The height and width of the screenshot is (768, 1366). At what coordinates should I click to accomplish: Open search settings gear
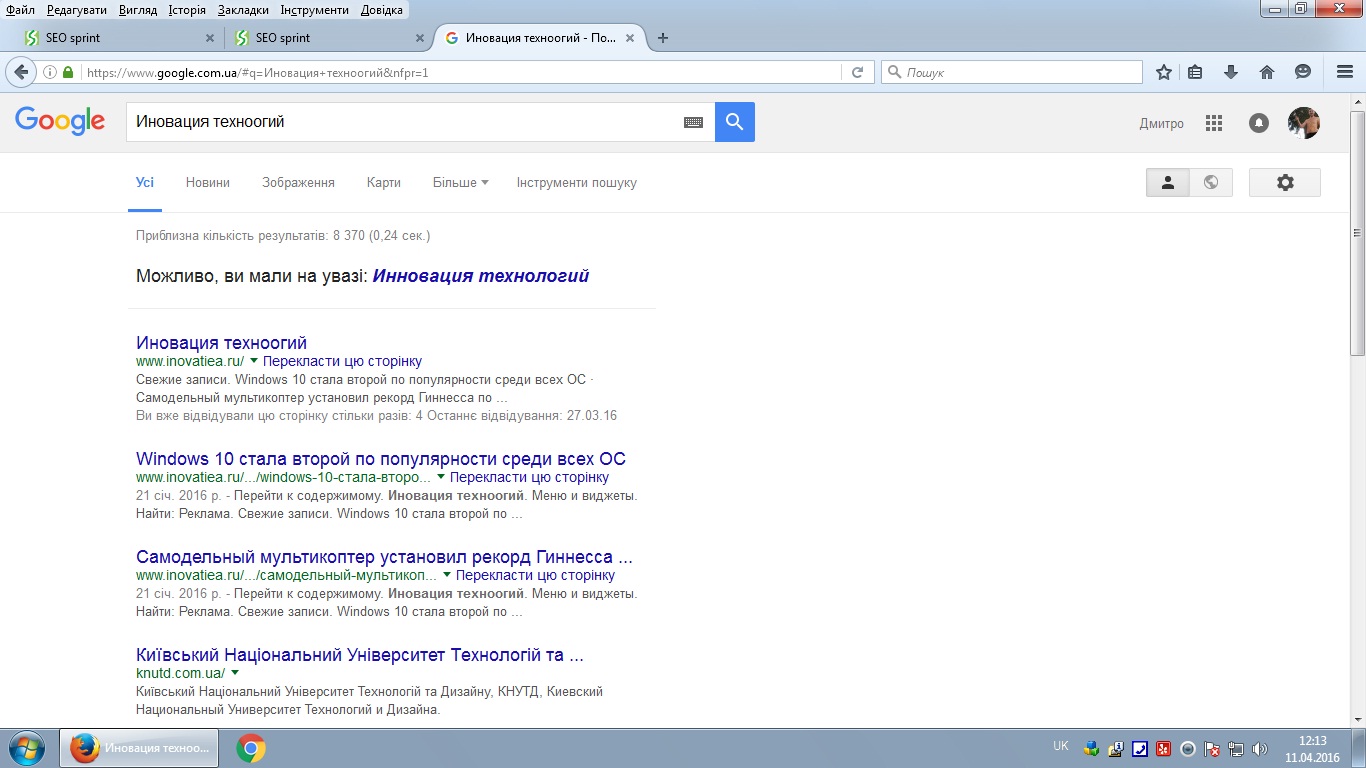click(x=1285, y=182)
